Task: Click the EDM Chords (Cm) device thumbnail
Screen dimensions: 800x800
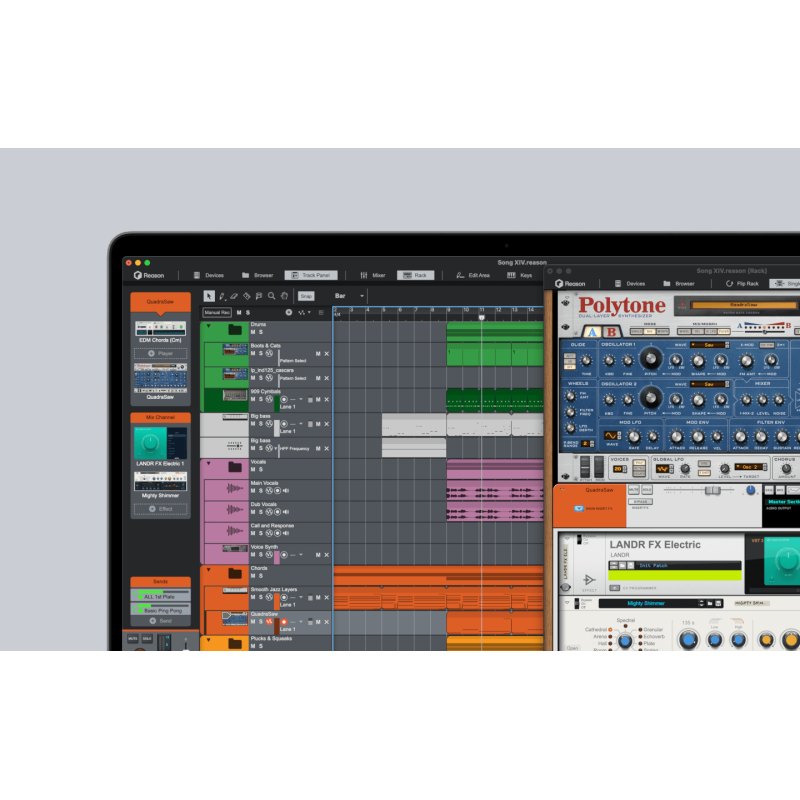Action: point(160,329)
